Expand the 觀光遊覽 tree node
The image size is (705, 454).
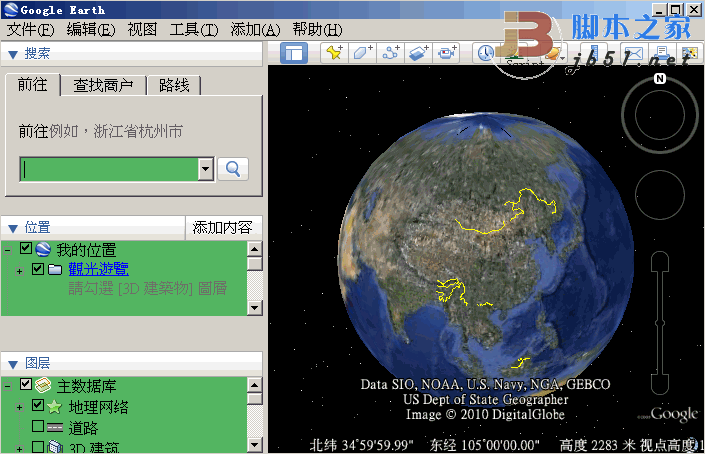pos(19,271)
